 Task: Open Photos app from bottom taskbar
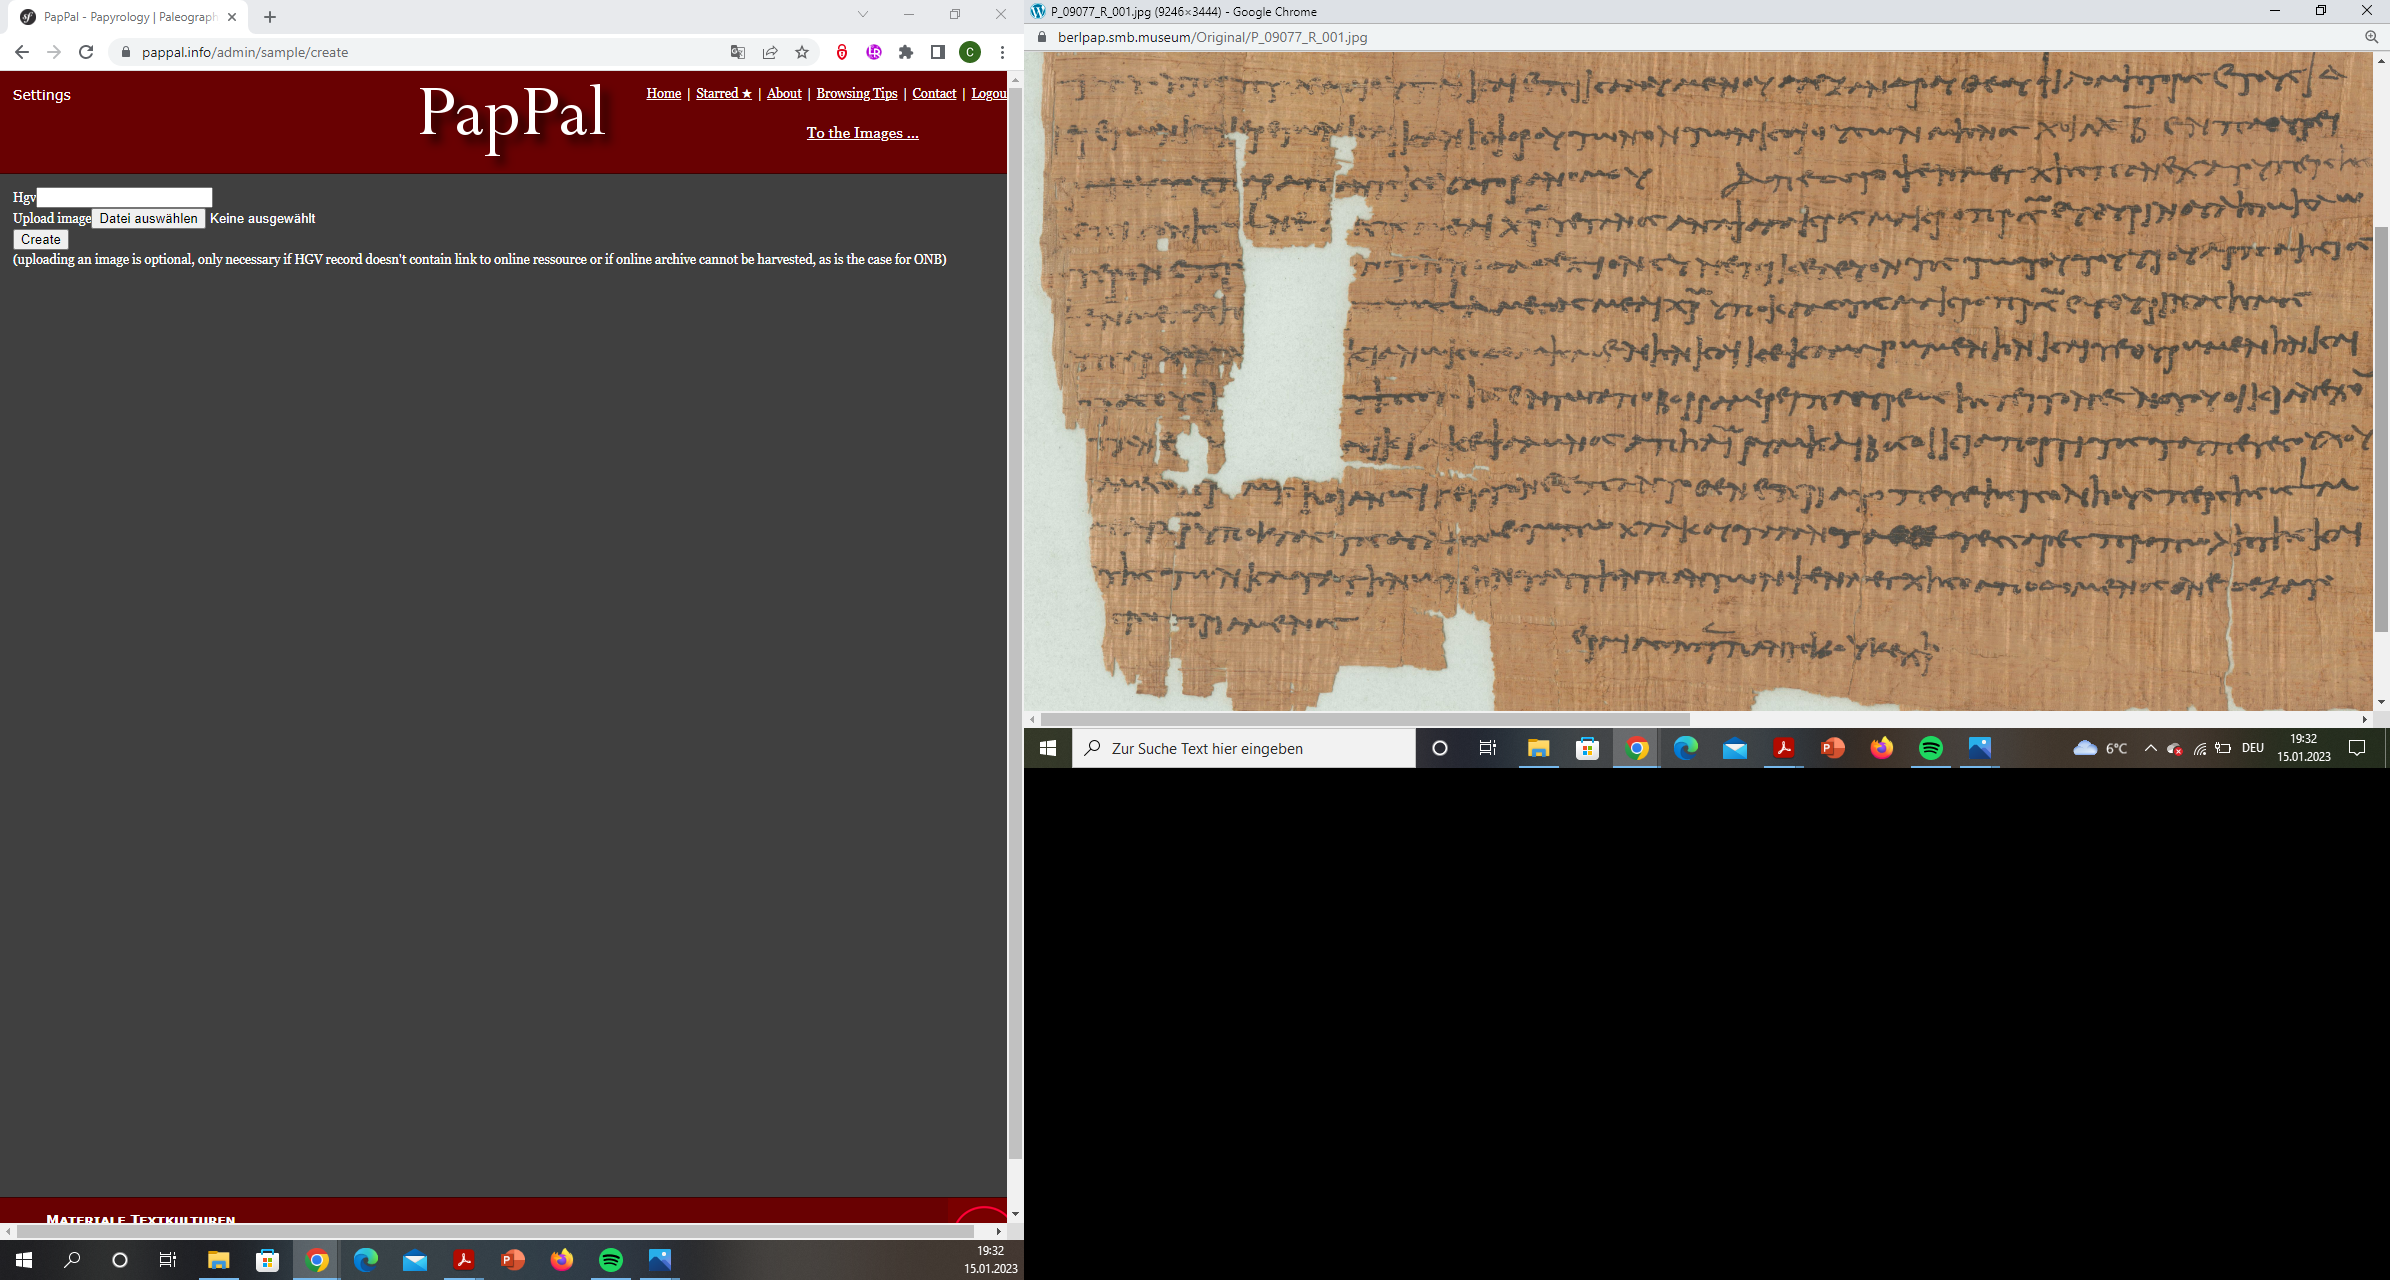click(x=660, y=1260)
